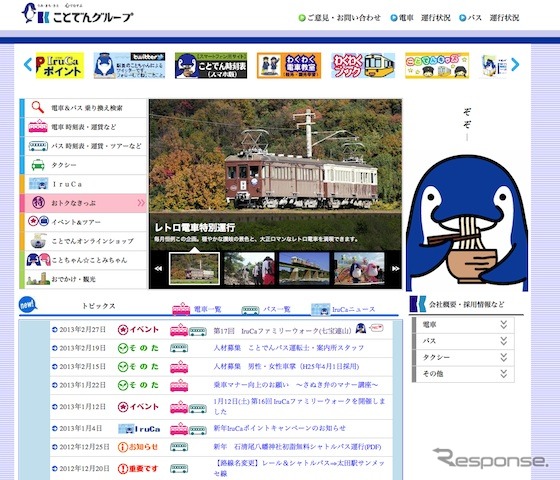
Task: Click the おでかけ・観光 cityscape icon
Action: click(x=38, y=279)
